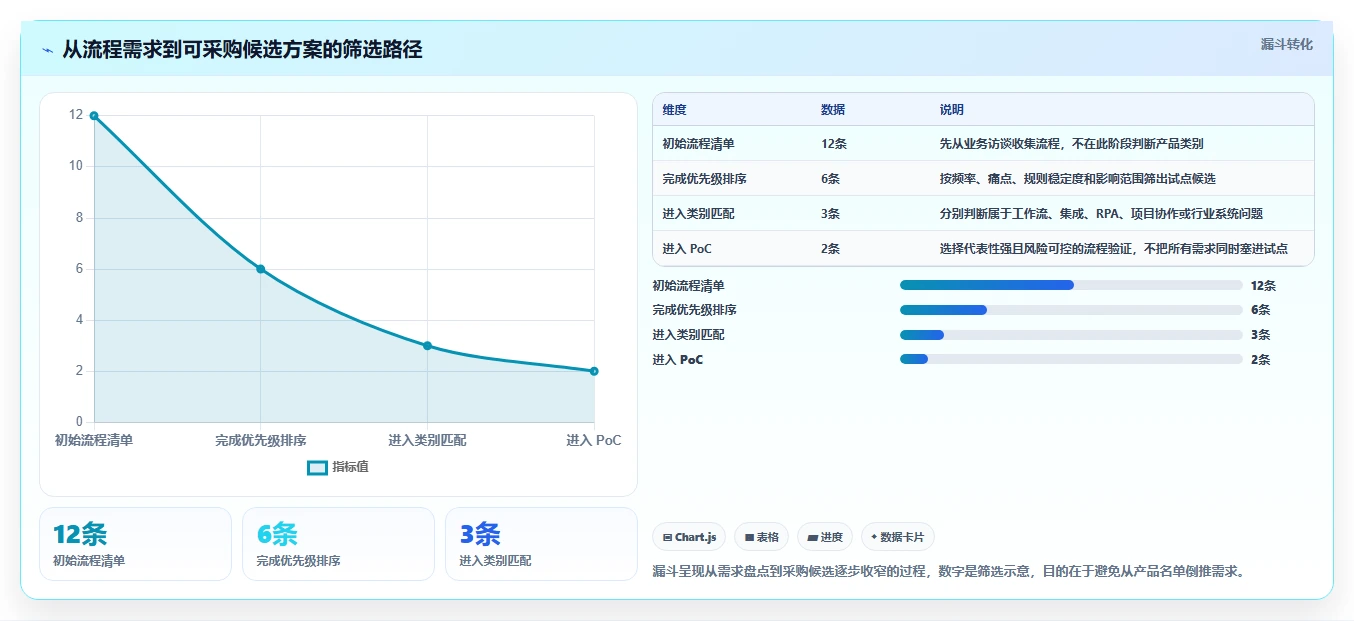
Task: Click the 12条 初始流程清单 stat card
Action: click(x=135, y=544)
